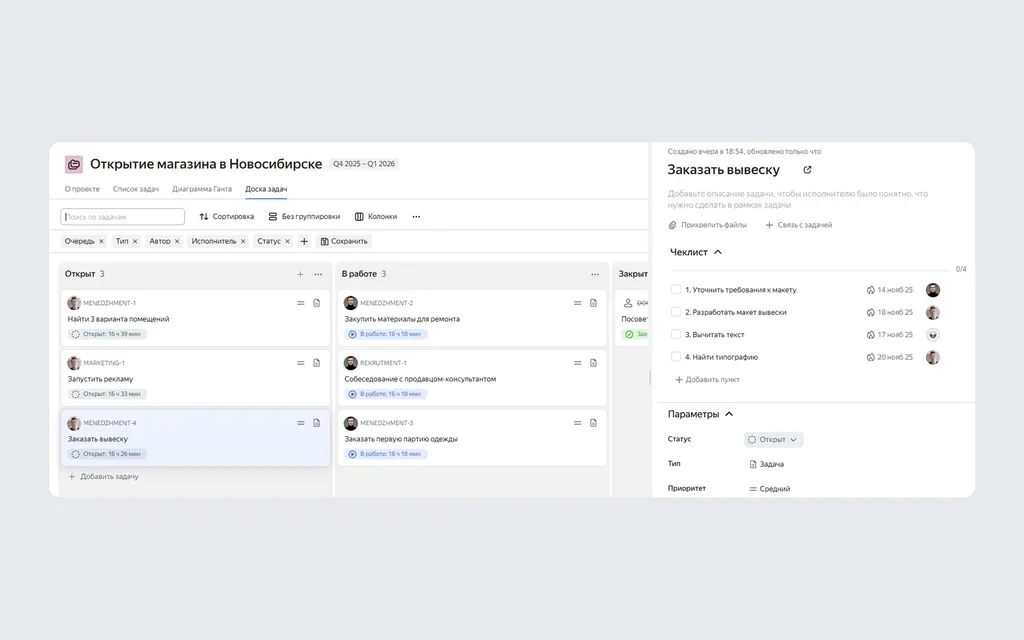
Task: Open the card Закупить материалы для ремонта
Action: [x=472, y=318]
